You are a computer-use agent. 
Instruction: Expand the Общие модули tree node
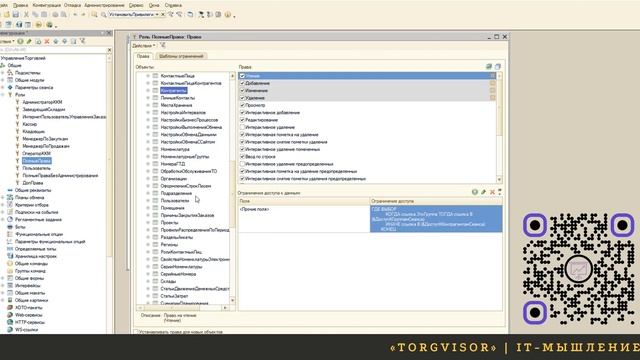[3, 80]
